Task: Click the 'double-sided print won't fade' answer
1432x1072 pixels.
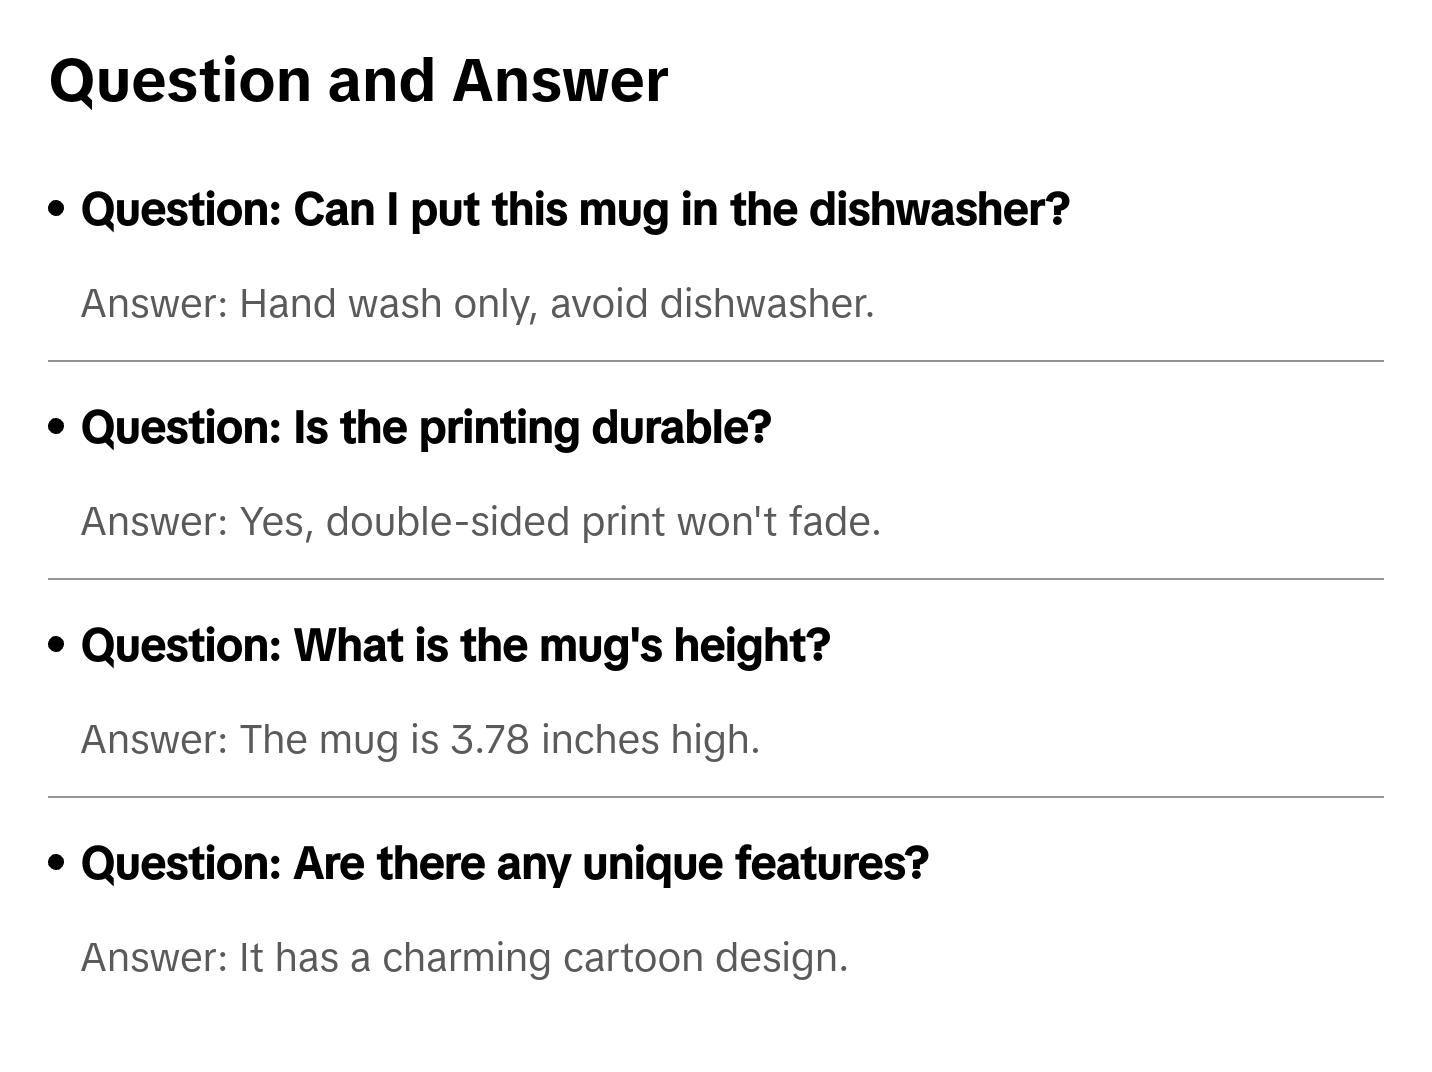Action: 603,522
